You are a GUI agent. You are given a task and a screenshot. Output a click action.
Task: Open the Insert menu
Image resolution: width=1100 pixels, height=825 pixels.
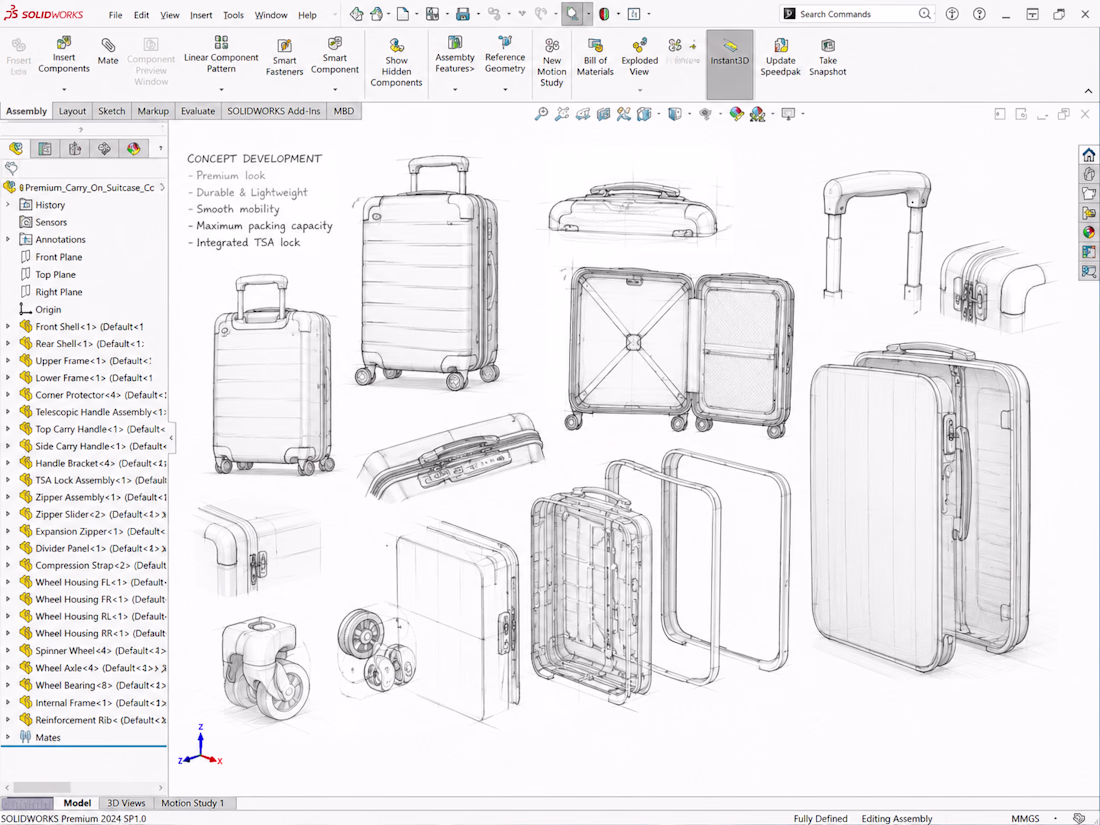(201, 15)
